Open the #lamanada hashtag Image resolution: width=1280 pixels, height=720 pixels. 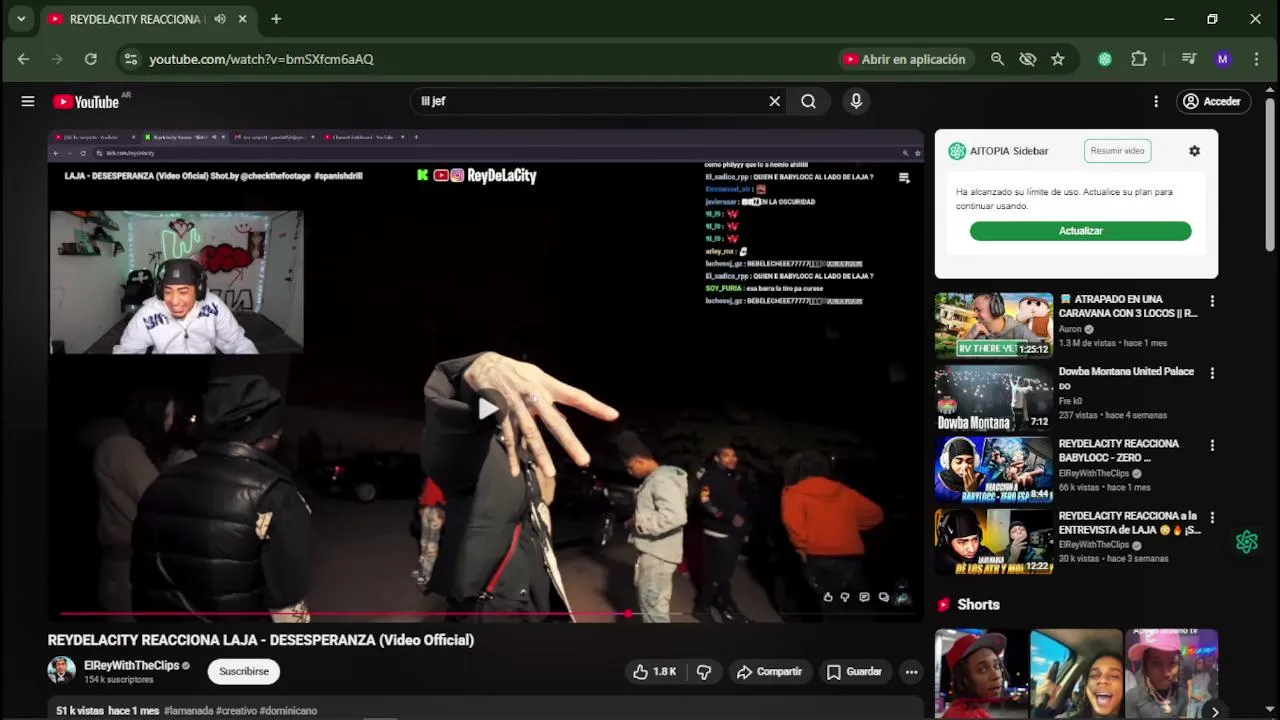(x=189, y=711)
